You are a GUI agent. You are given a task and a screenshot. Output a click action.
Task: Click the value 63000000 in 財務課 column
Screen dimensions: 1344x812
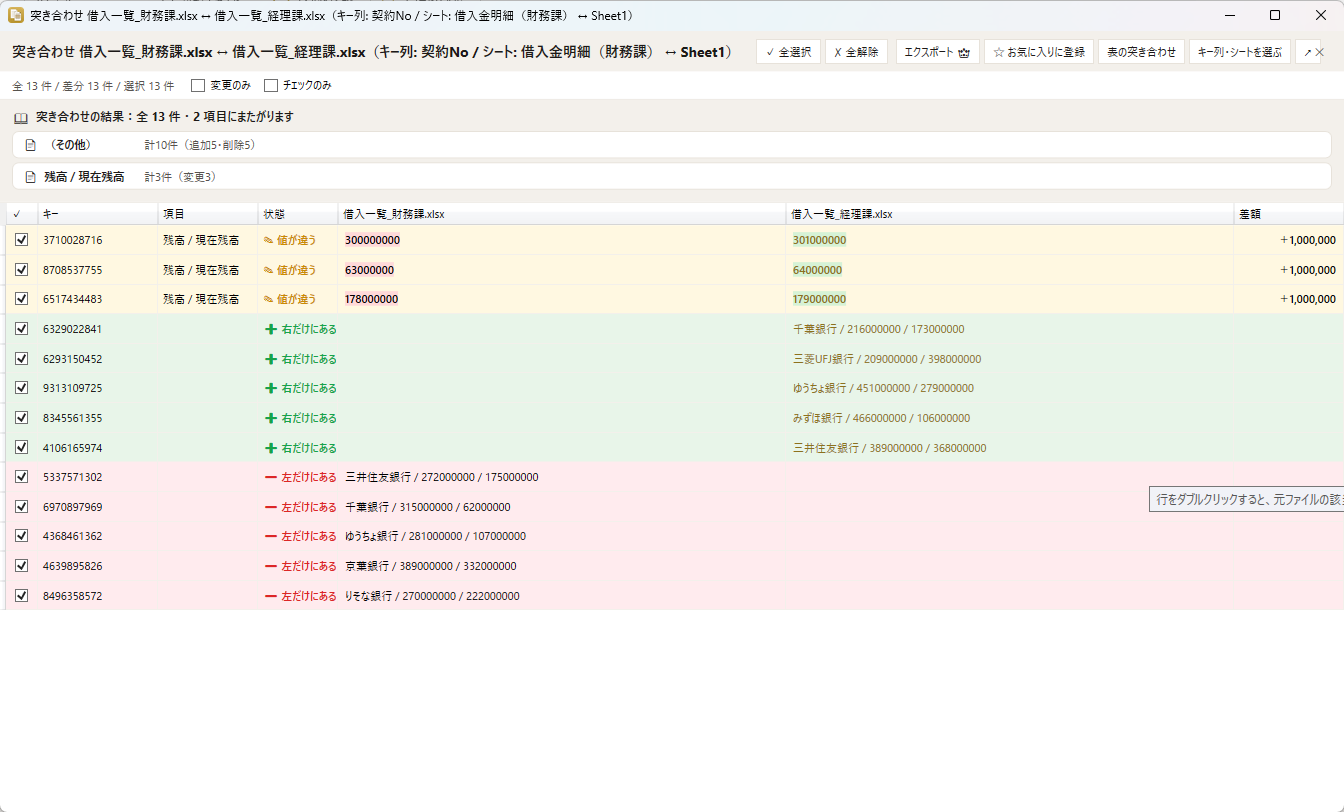(369, 270)
